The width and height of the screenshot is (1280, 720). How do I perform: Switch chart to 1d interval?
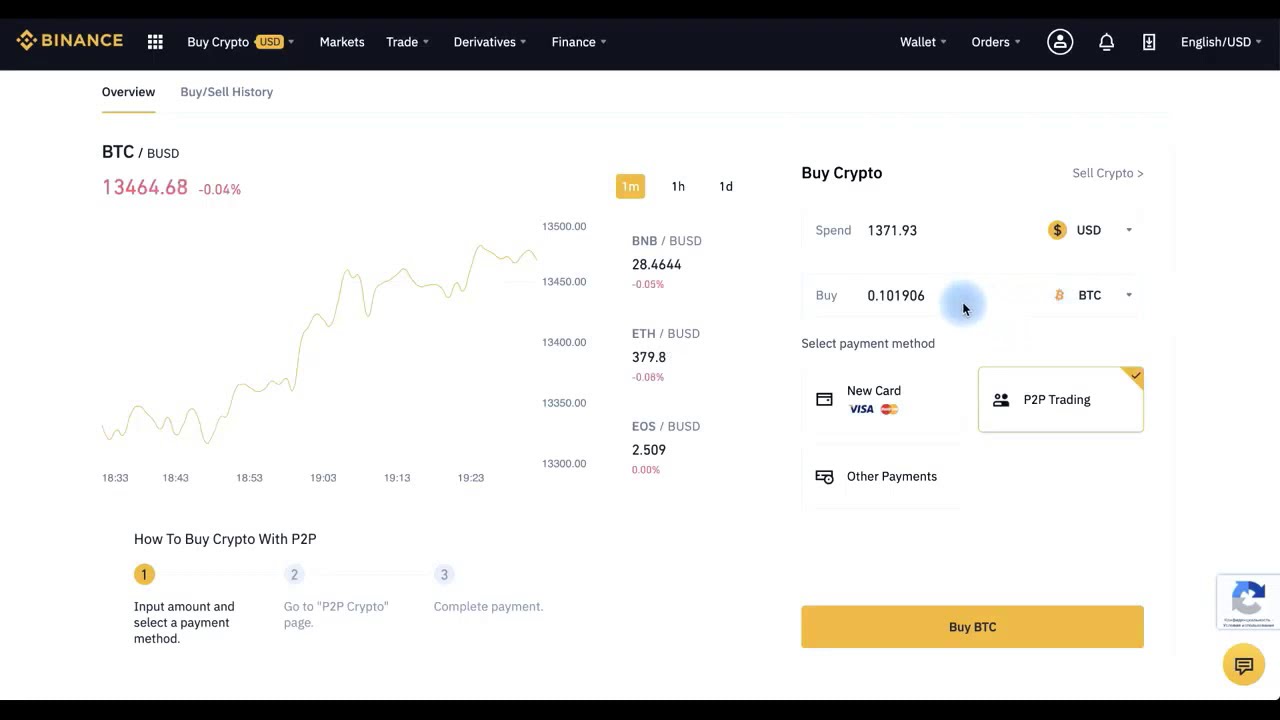[x=726, y=186]
